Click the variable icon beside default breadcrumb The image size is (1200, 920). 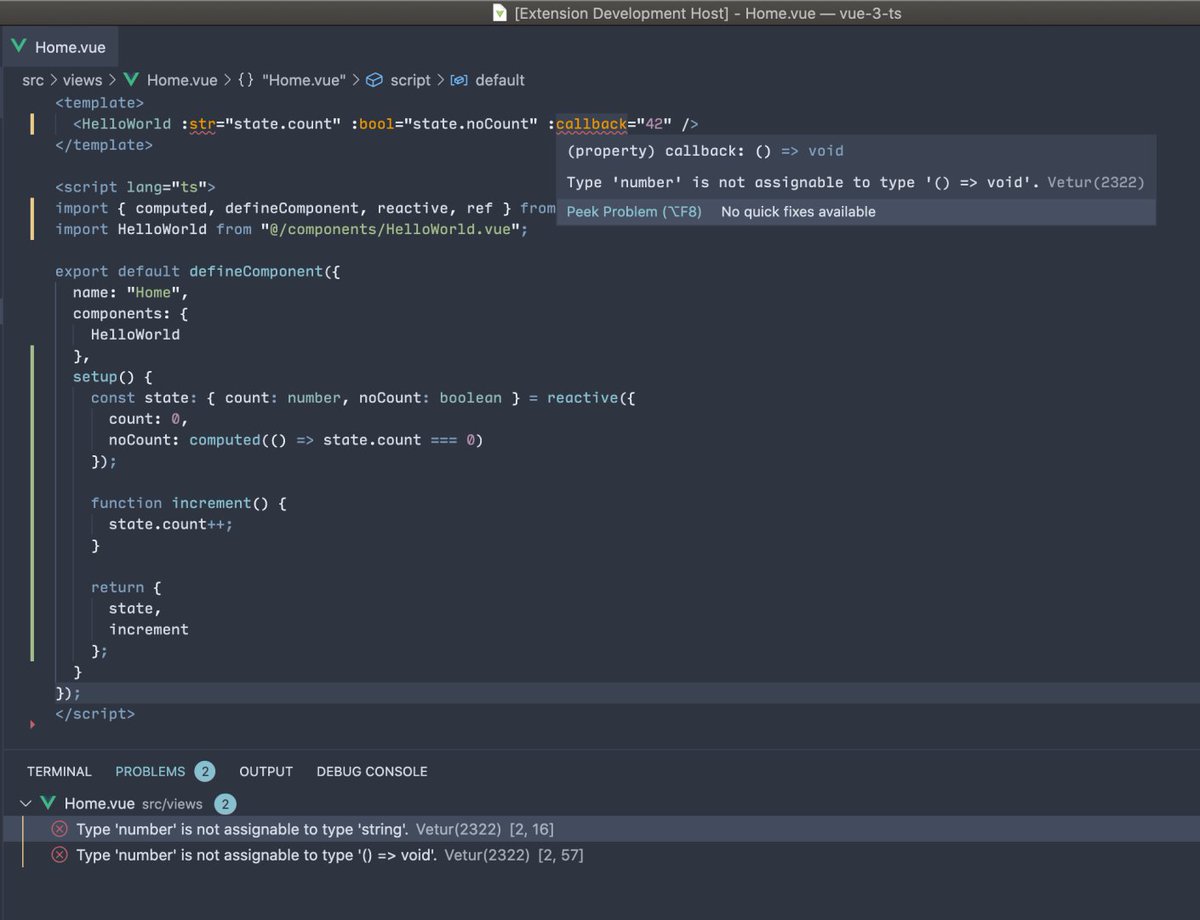coord(459,80)
